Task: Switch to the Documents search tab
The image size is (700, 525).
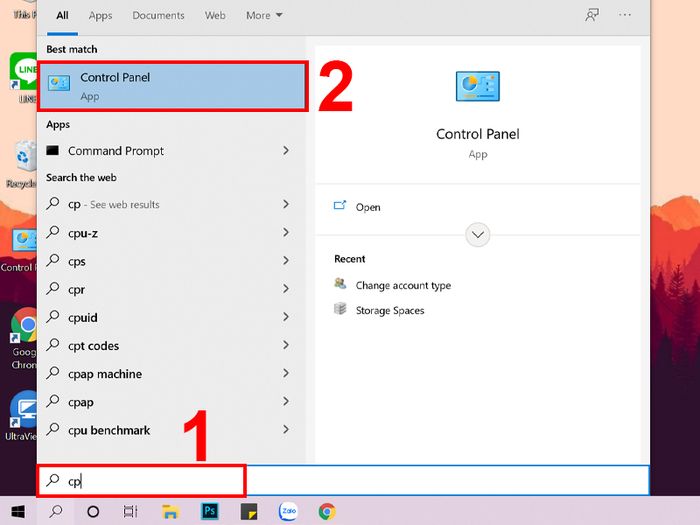Action: pos(158,16)
